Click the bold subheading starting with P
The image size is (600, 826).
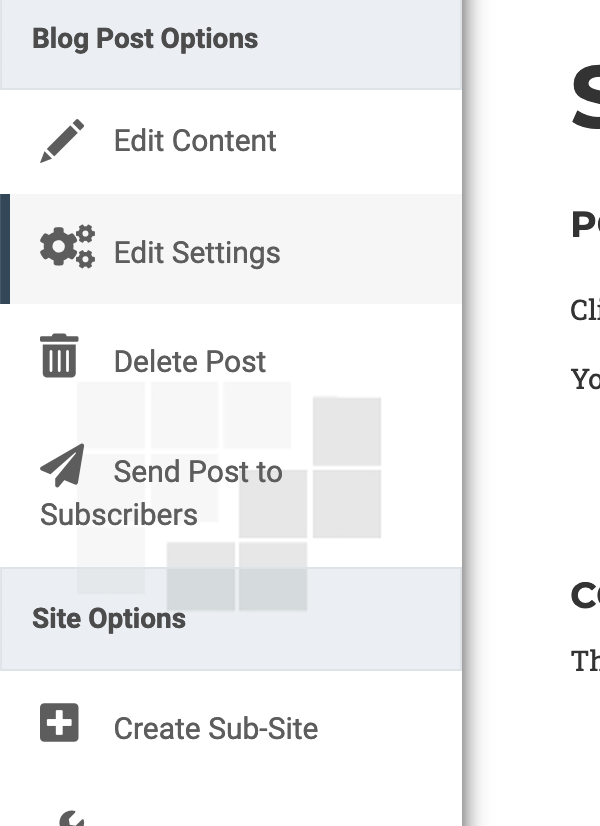tap(585, 225)
